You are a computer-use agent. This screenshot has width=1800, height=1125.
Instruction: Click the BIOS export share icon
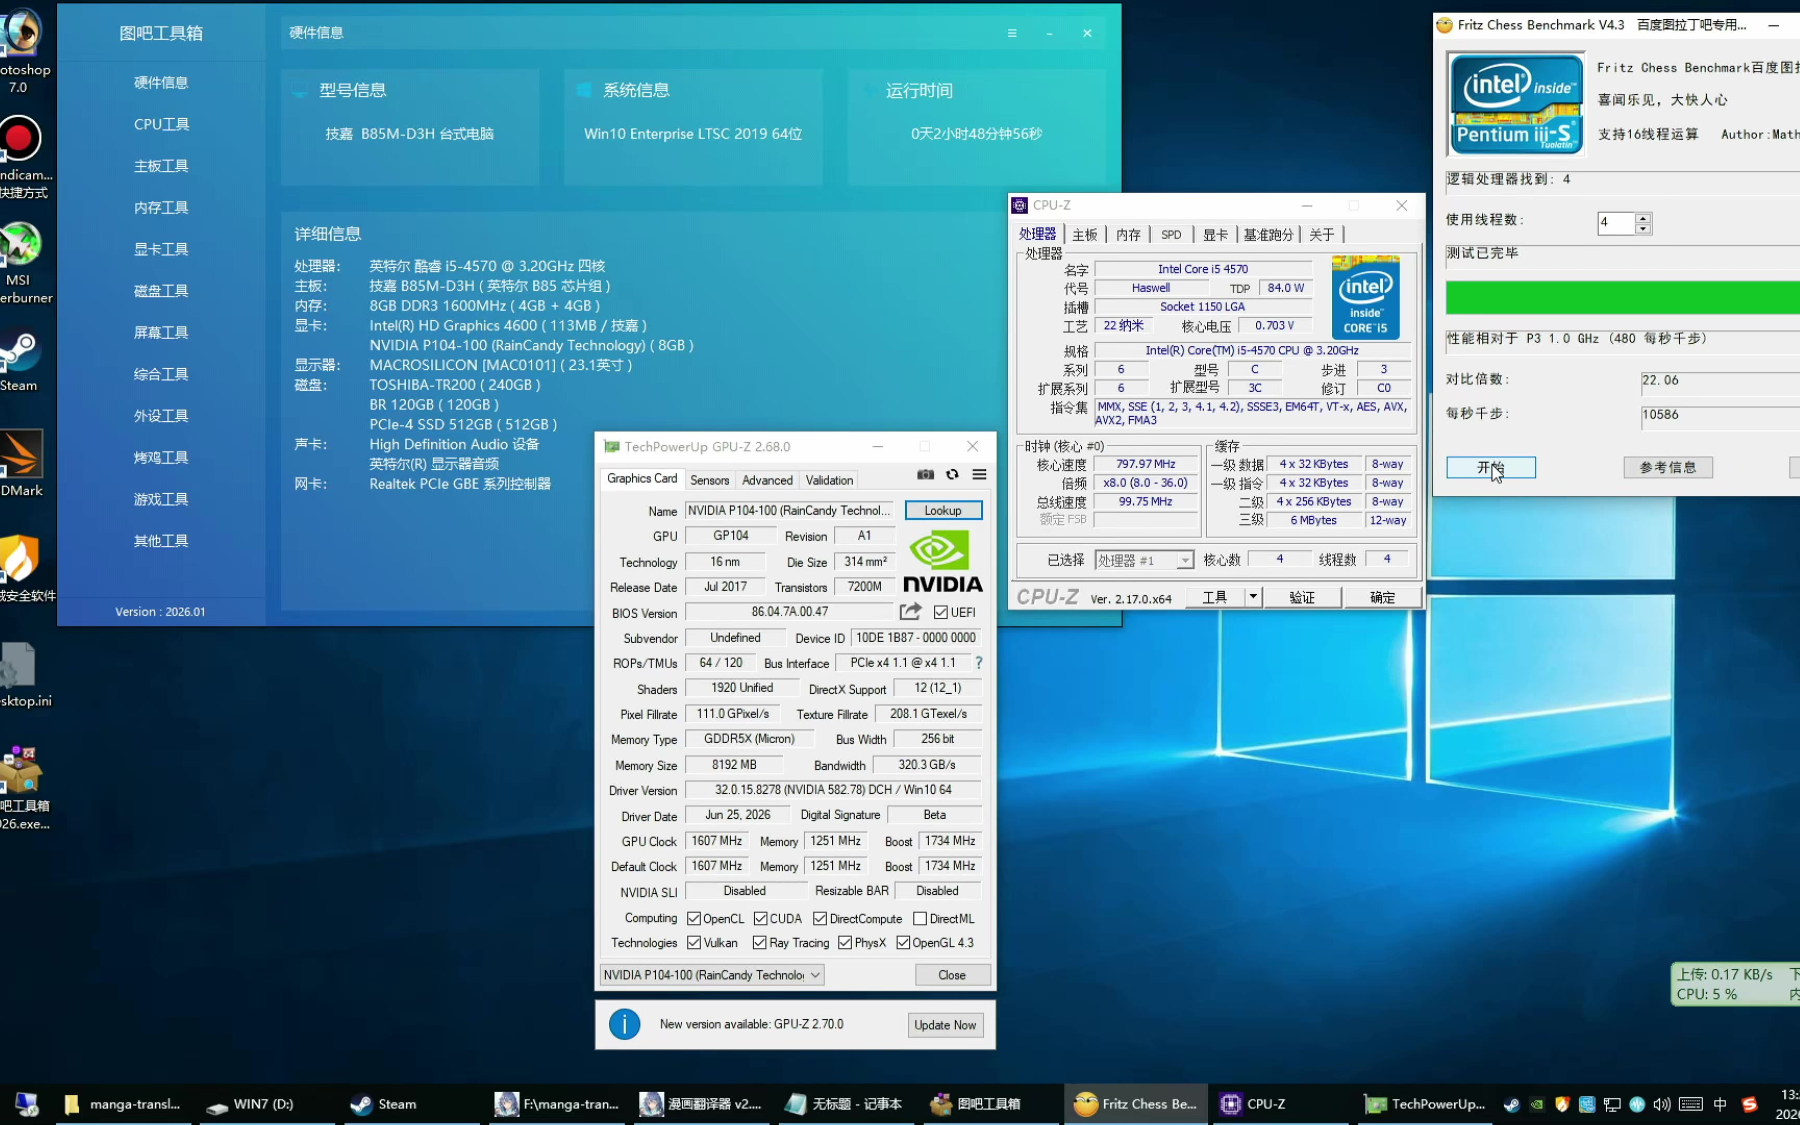pyautogui.click(x=910, y=612)
